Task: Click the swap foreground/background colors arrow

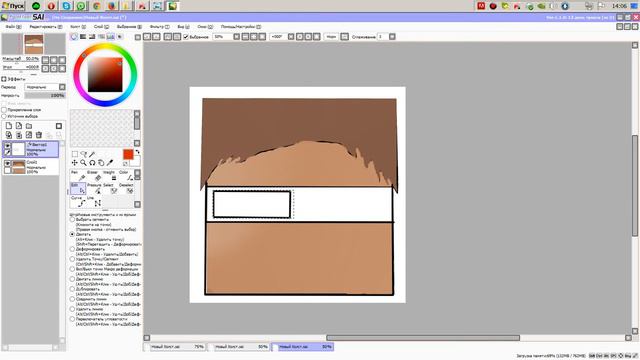Action: tap(138, 152)
